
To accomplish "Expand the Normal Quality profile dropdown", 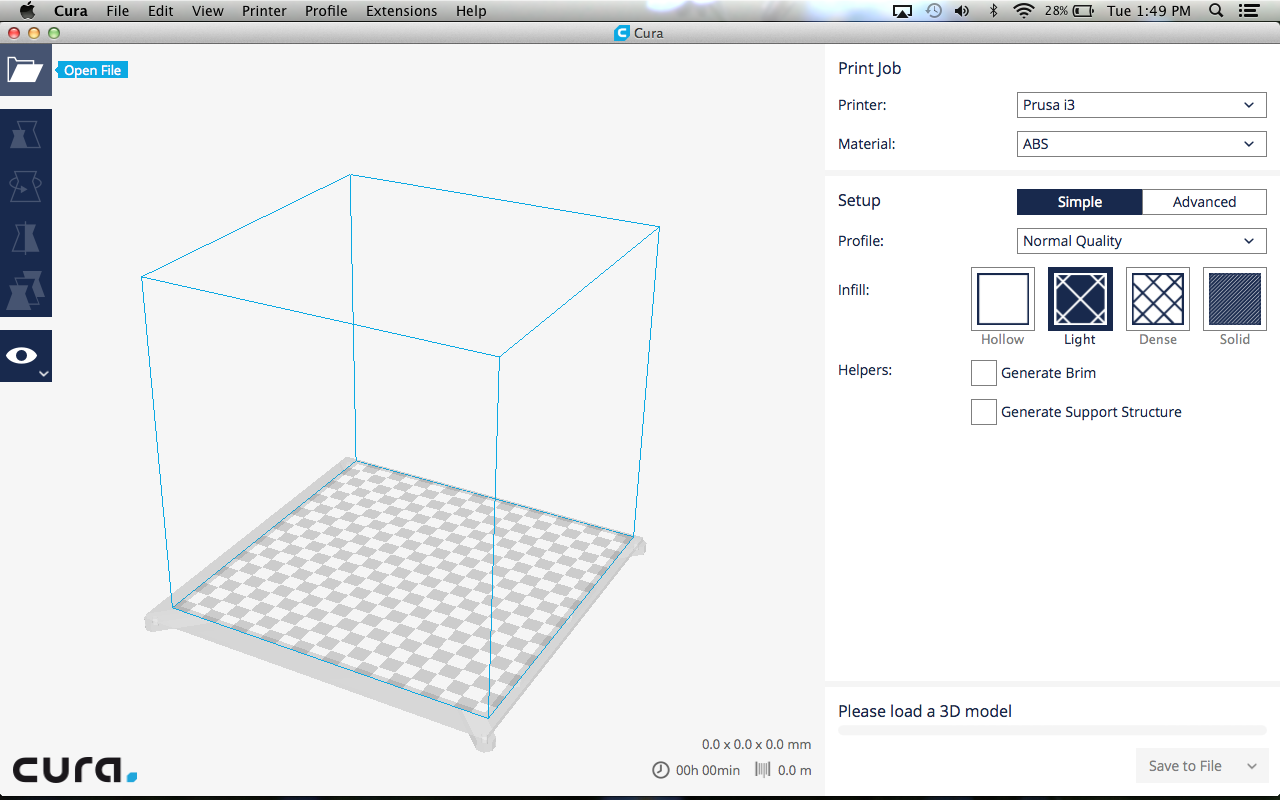I will (1141, 241).
